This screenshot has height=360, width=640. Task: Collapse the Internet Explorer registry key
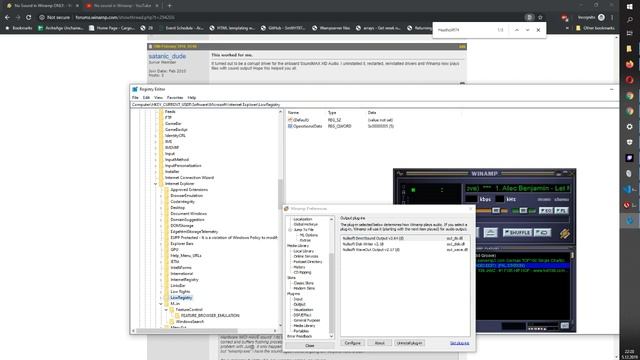tap(156, 184)
